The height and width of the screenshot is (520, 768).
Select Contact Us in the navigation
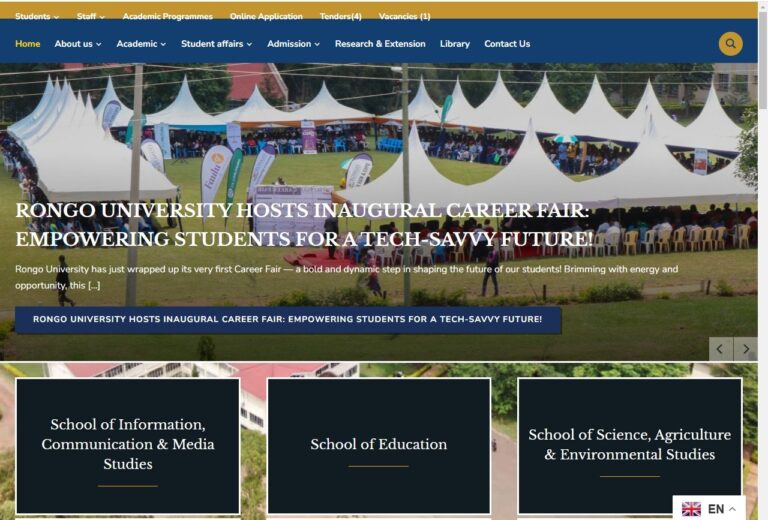[x=507, y=44]
